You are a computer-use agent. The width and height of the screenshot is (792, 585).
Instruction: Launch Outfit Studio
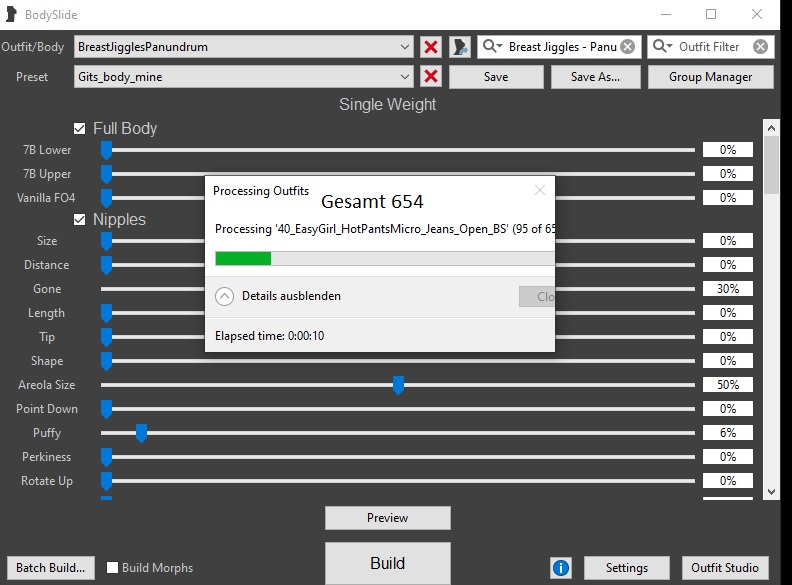(727, 568)
